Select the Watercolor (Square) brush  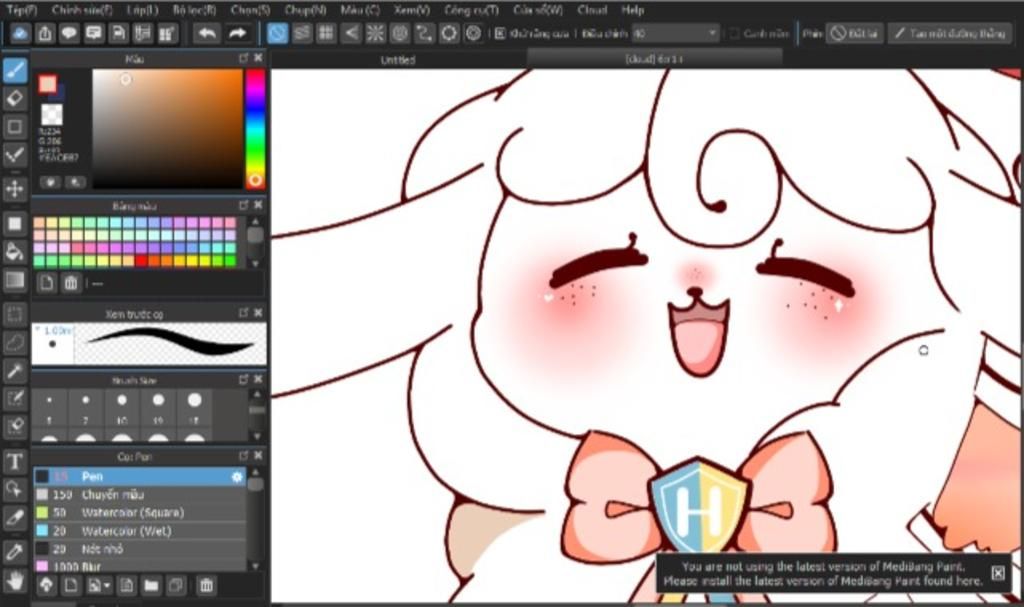click(140, 512)
